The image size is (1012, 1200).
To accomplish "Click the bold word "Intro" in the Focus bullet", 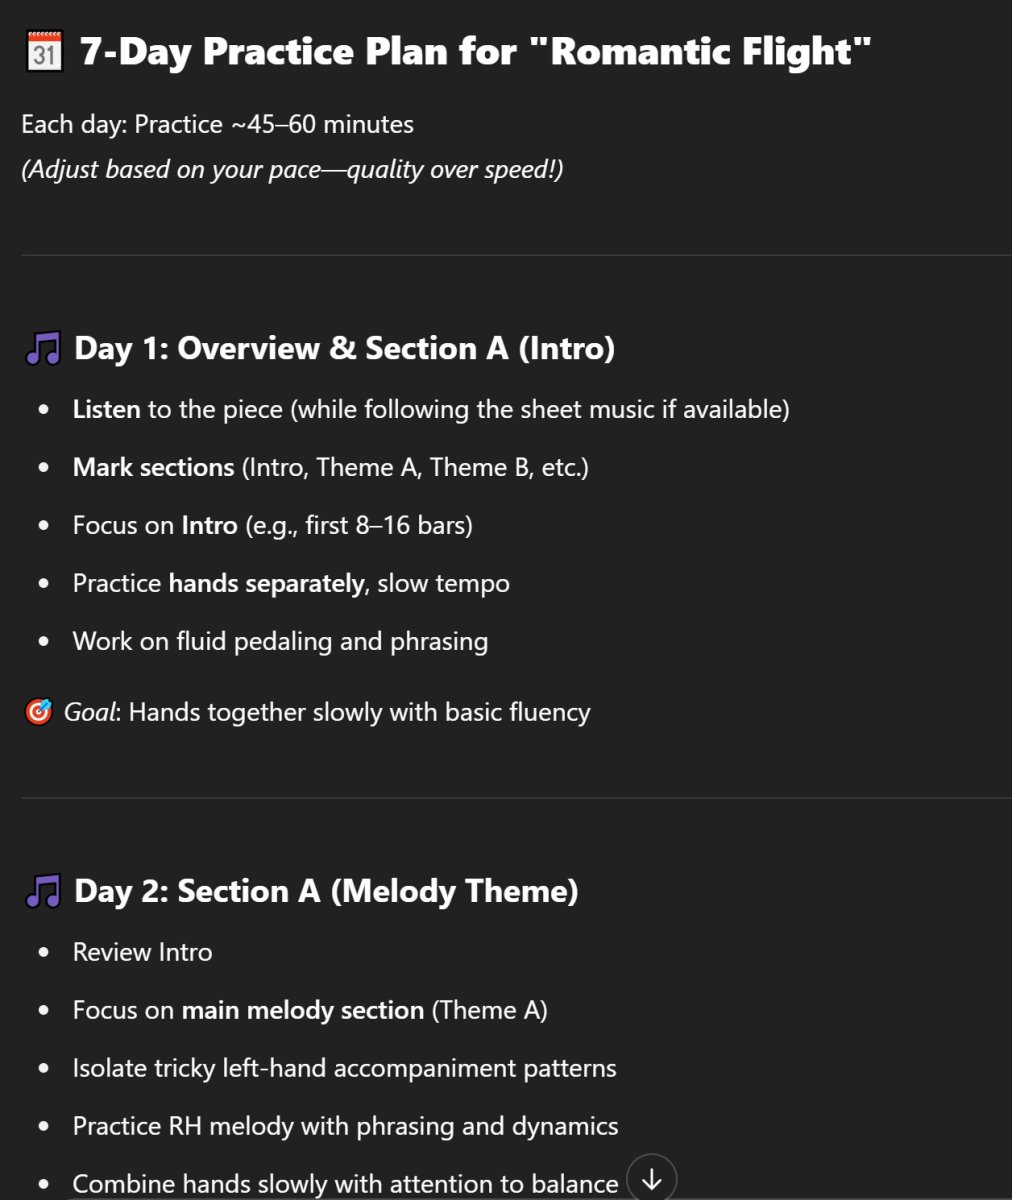I will pos(209,525).
